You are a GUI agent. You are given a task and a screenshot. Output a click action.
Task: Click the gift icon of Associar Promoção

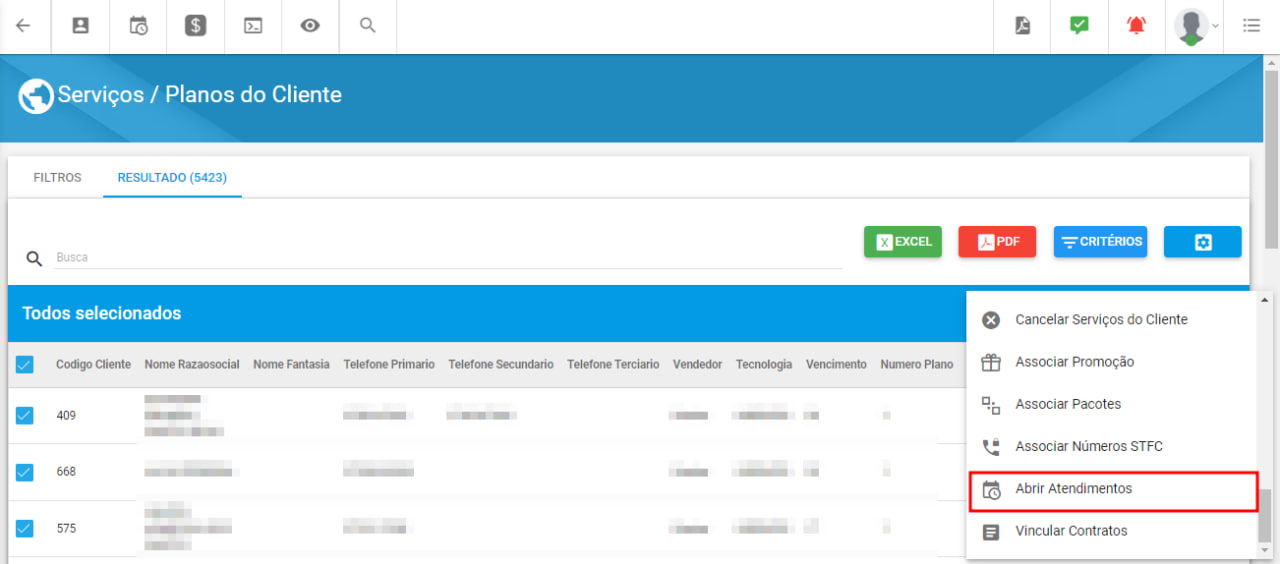coord(991,362)
